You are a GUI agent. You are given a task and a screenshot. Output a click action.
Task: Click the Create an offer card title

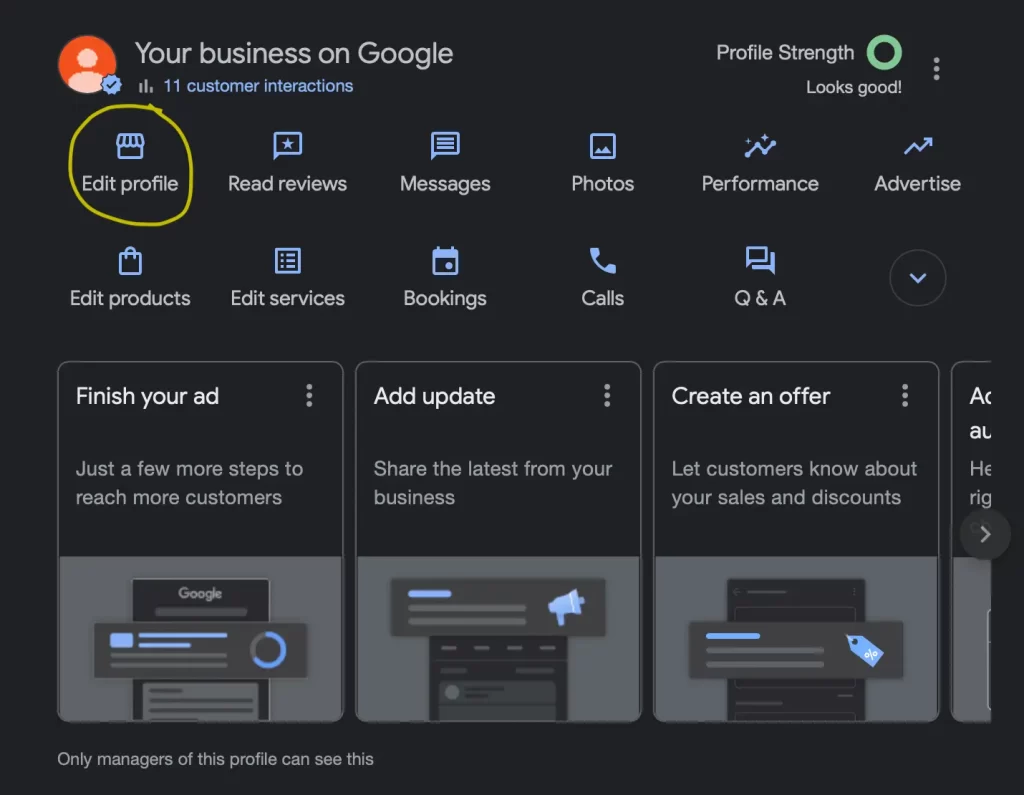tap(751, 396)
